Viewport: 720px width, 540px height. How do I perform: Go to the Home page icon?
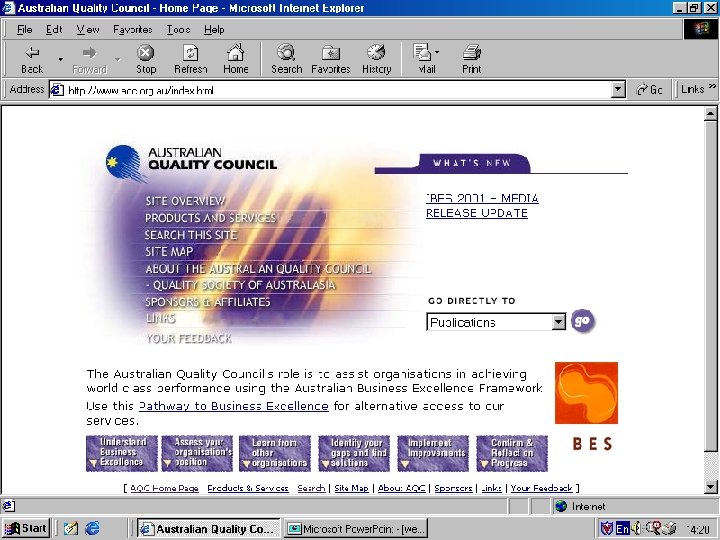pyautogui.click(x=236, y=60)
